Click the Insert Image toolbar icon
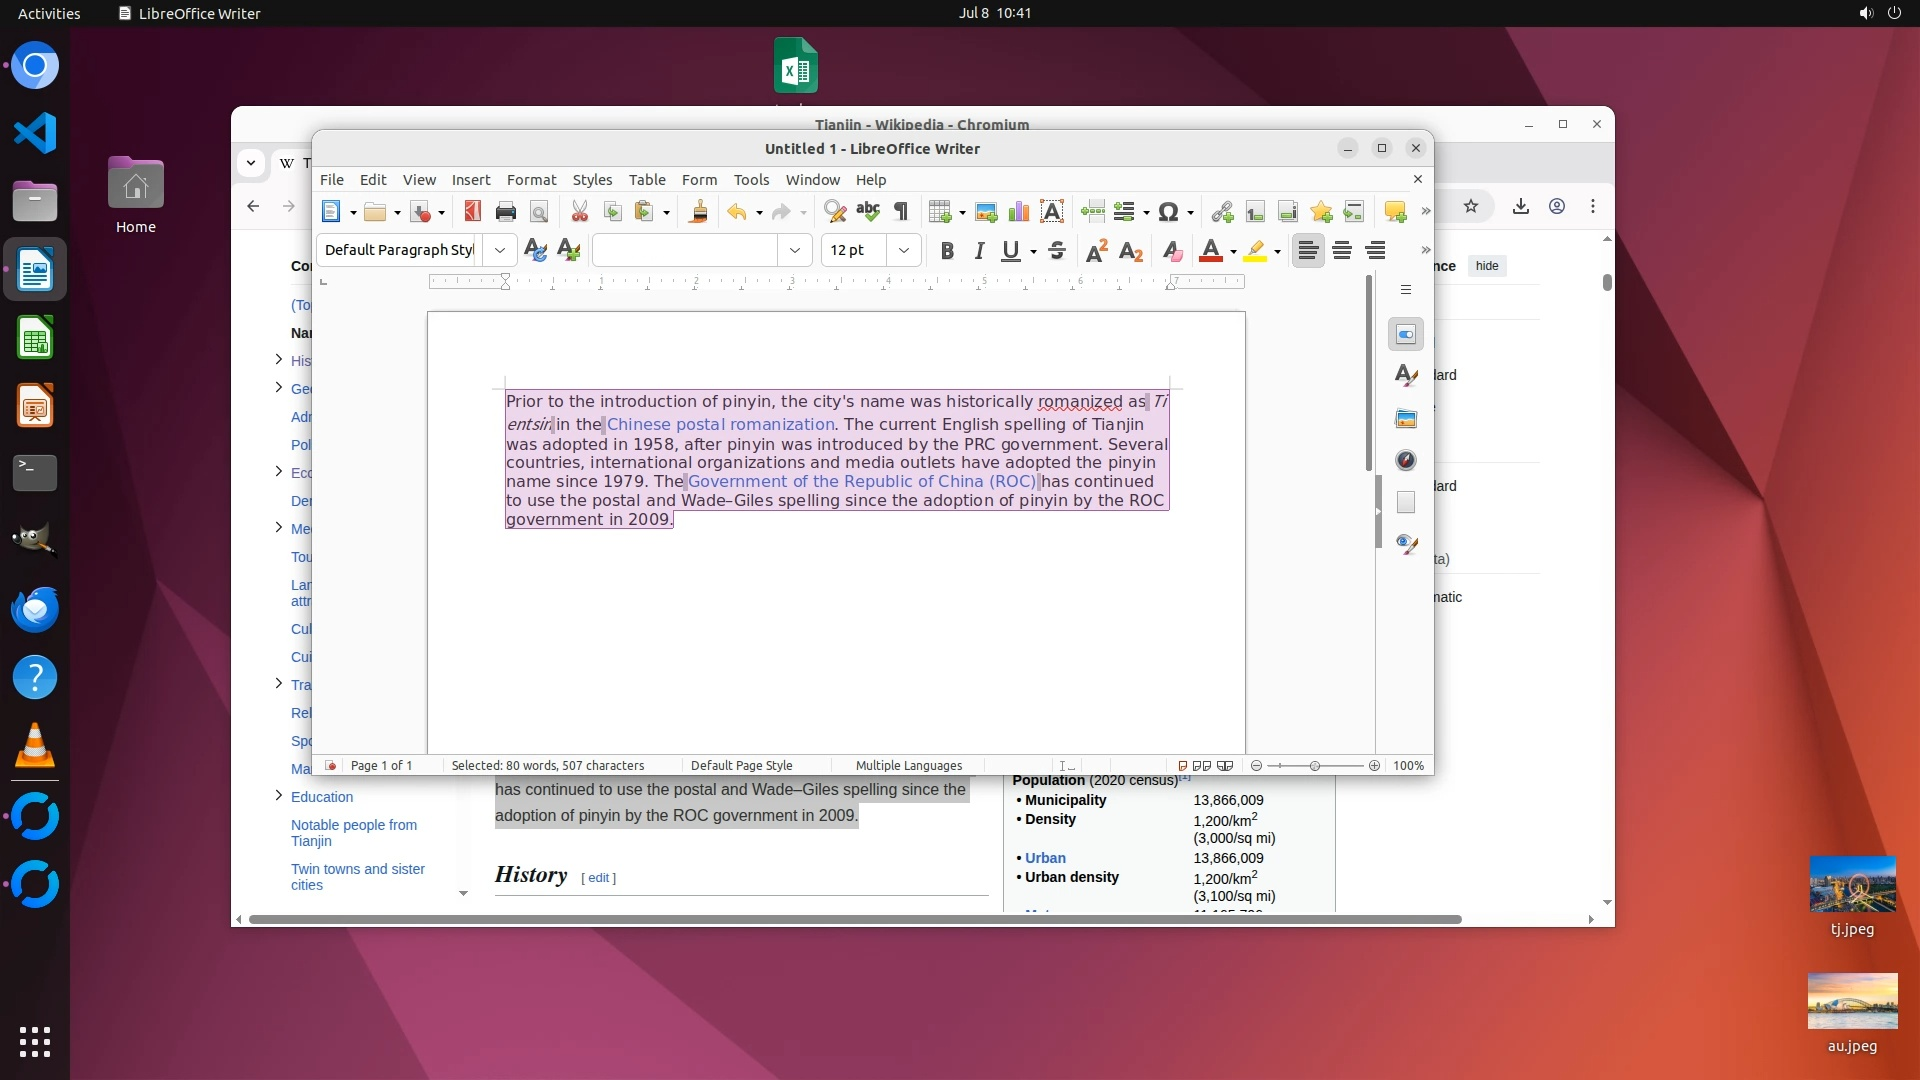The width and height of the screenshot is (1920, 1080). pos(986,212)
